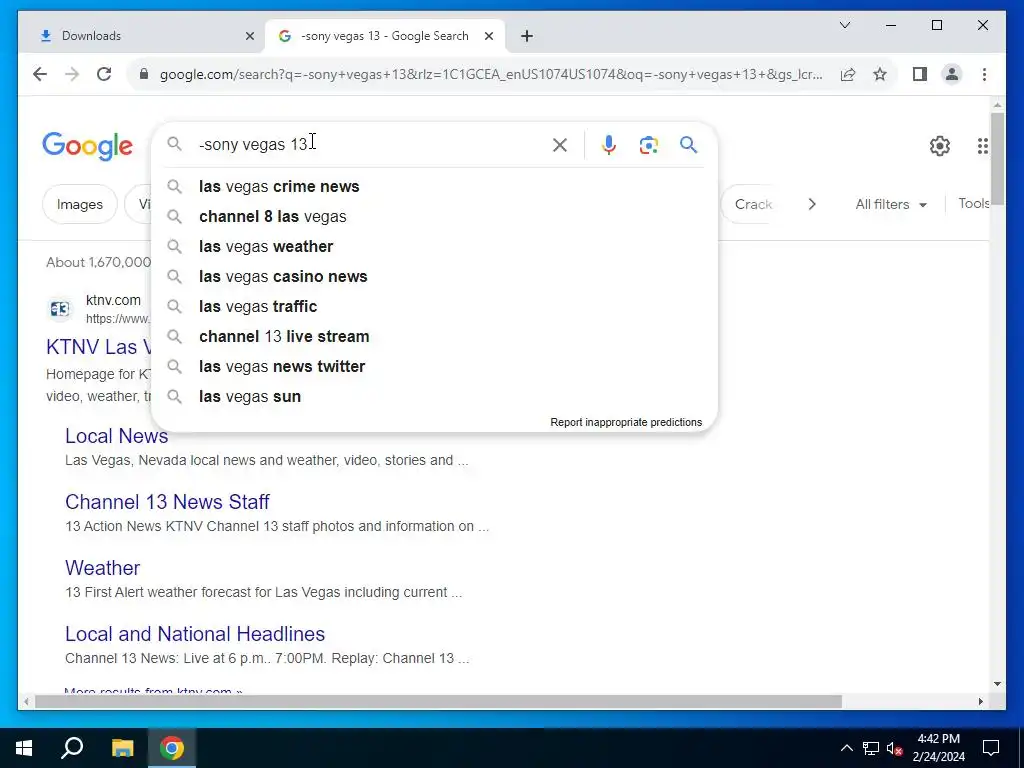Screen dimensions: 1024x768
Task: Open Local and National Headlines link
Action: point(195,634)
